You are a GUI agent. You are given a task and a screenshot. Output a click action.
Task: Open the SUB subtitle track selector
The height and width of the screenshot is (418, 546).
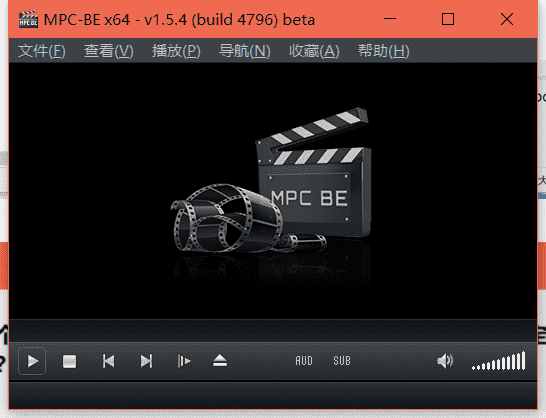click(x=342, y=361)
